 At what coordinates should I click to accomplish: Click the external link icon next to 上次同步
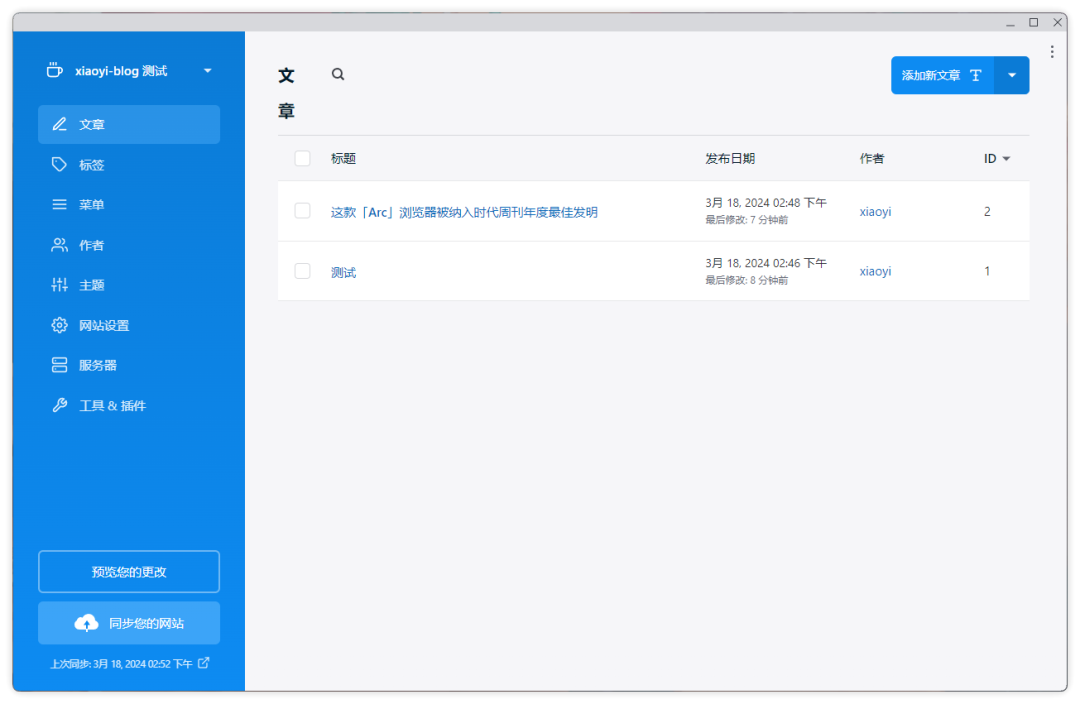[x=203, y=663]
